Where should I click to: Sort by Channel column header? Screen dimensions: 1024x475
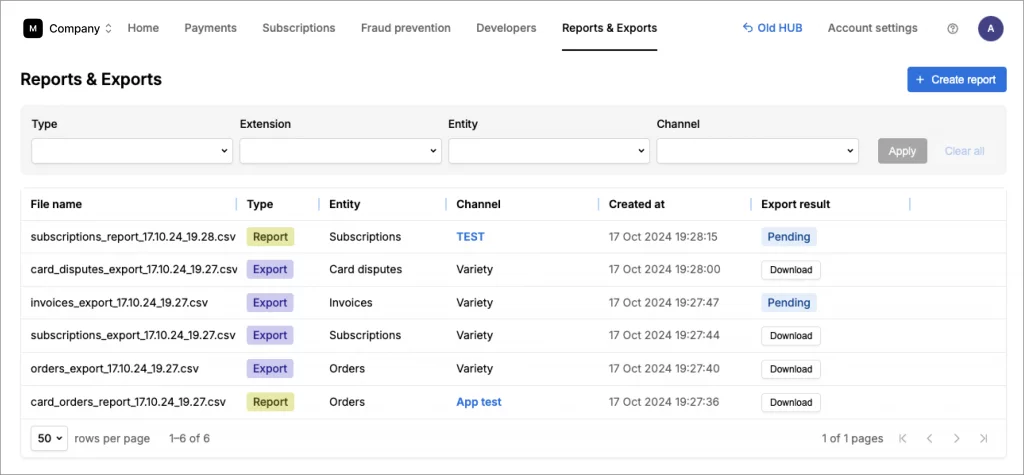point(478,204)
